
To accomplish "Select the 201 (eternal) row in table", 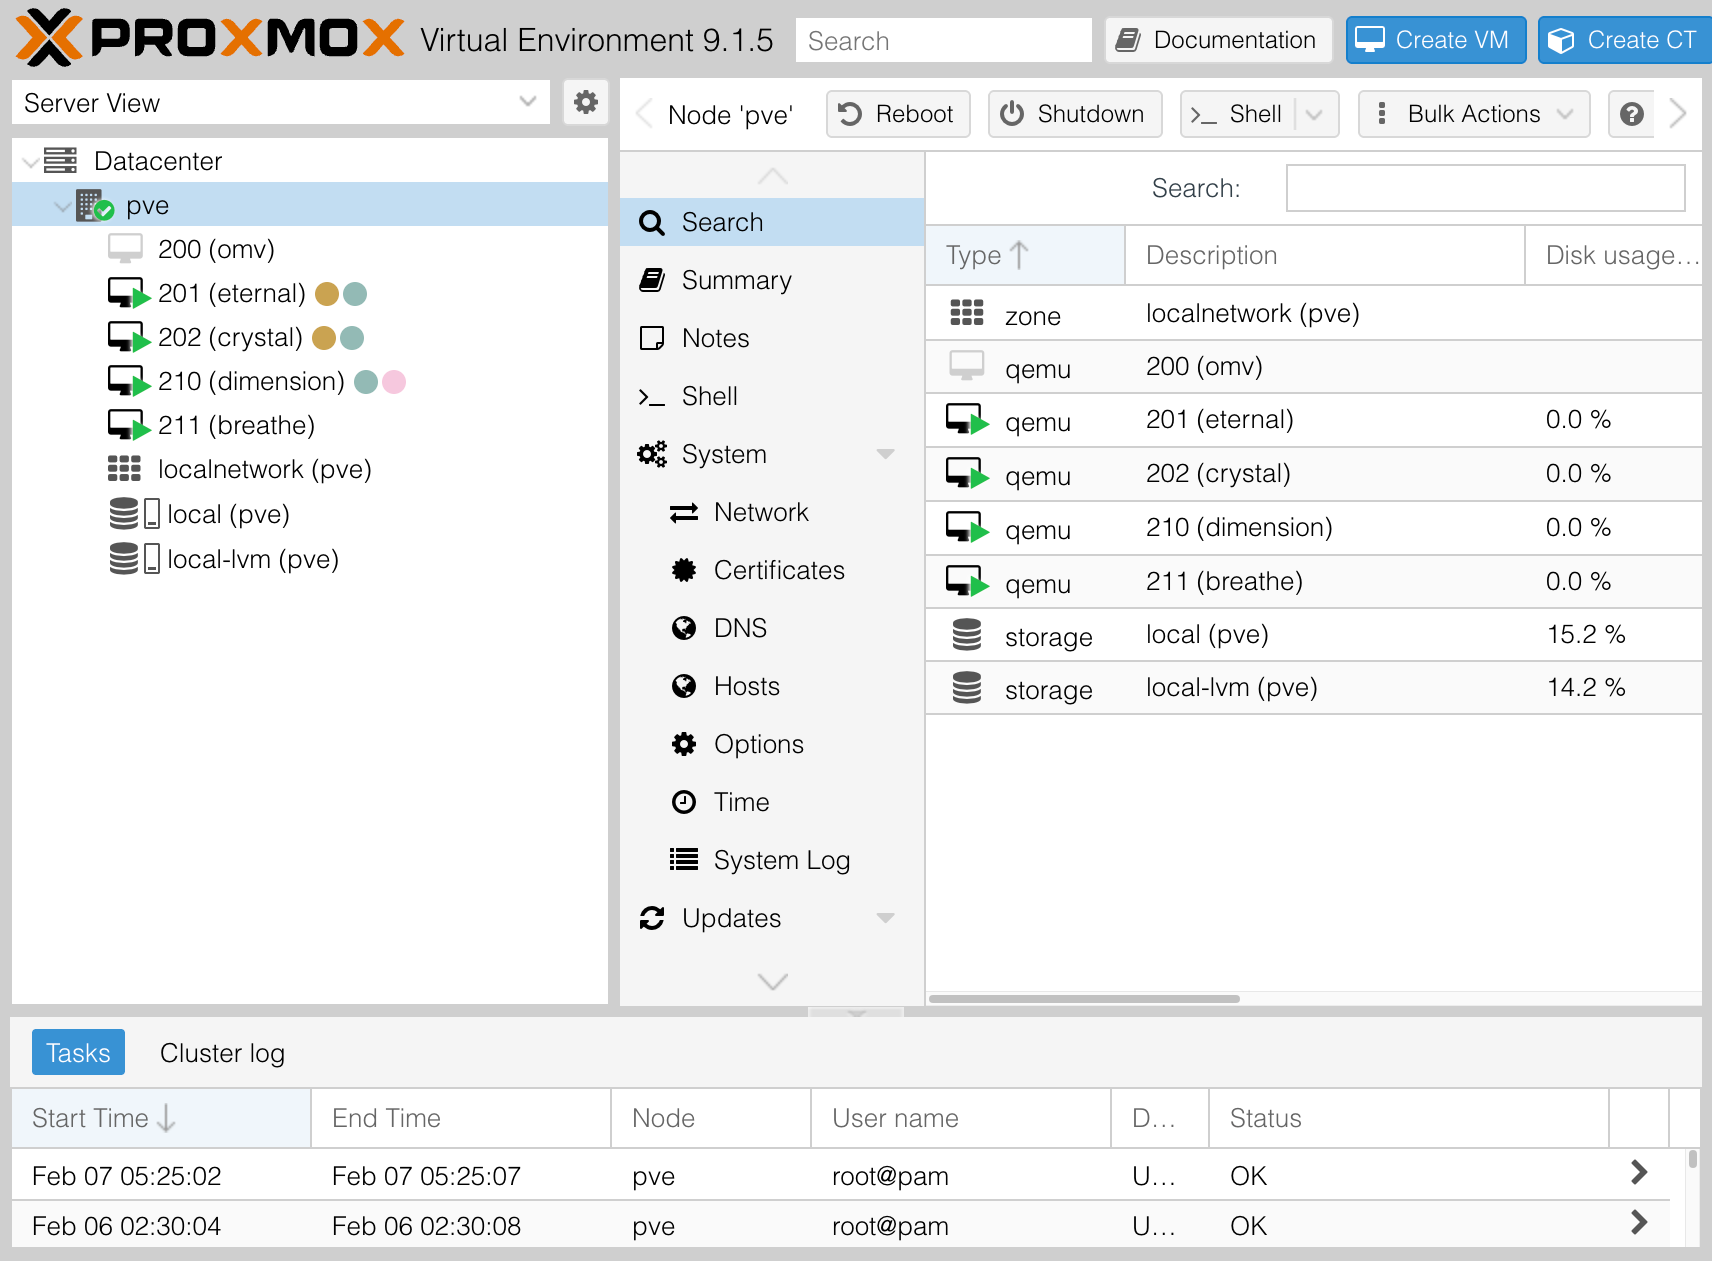I will (x=1314, y=420).
